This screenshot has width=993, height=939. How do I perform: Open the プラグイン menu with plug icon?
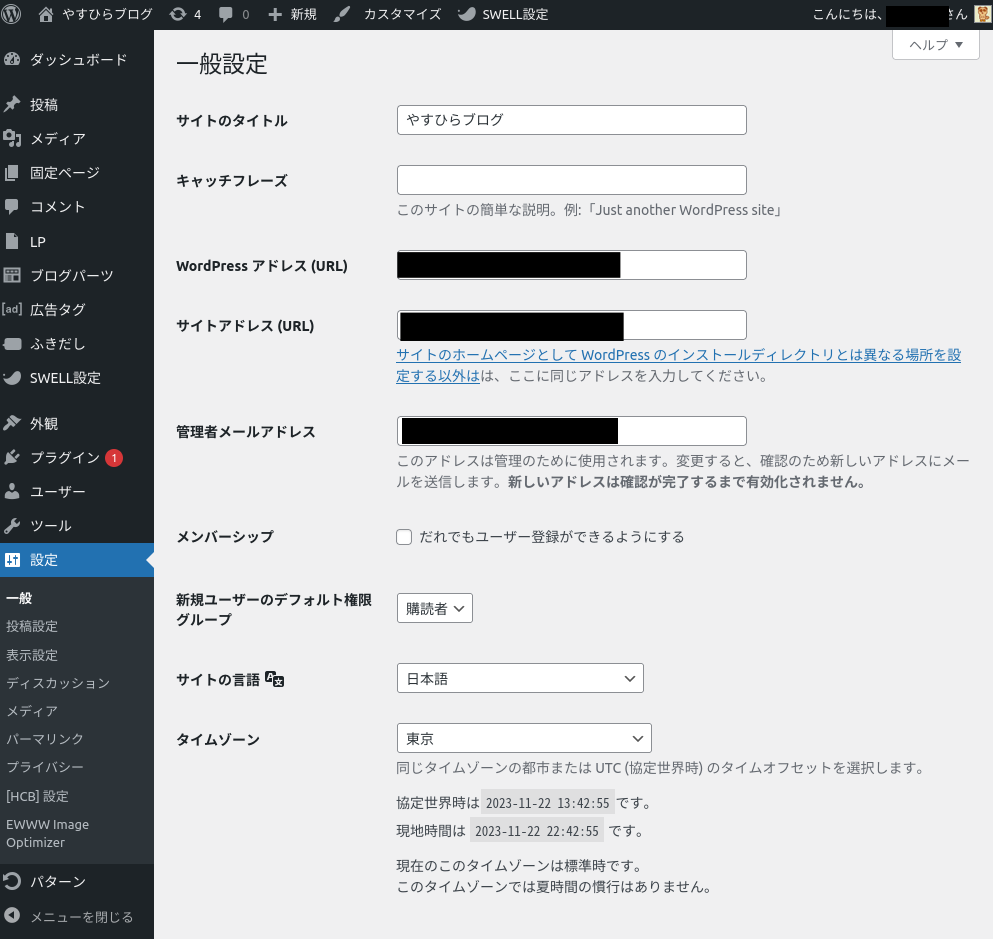[x=64, y=458]
